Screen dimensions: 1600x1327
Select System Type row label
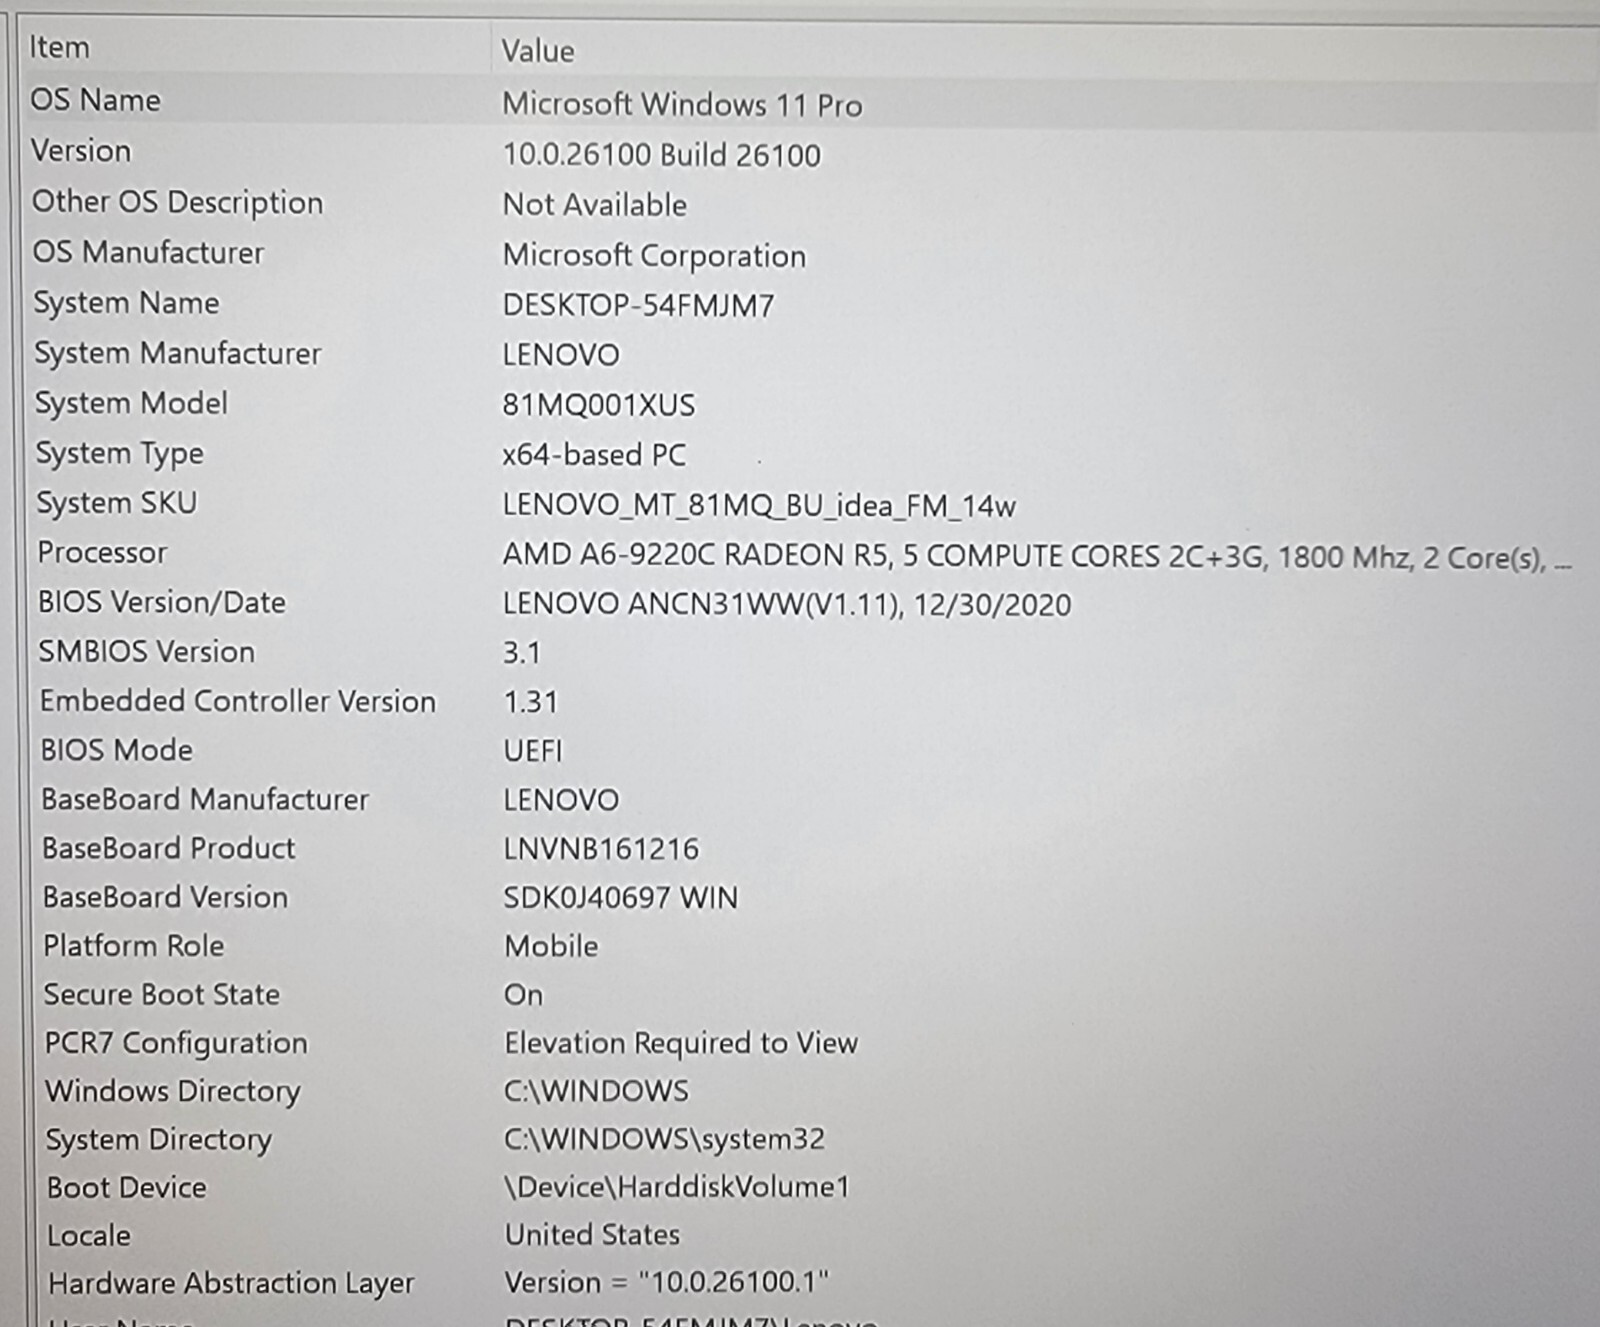[x=120, y=454]
